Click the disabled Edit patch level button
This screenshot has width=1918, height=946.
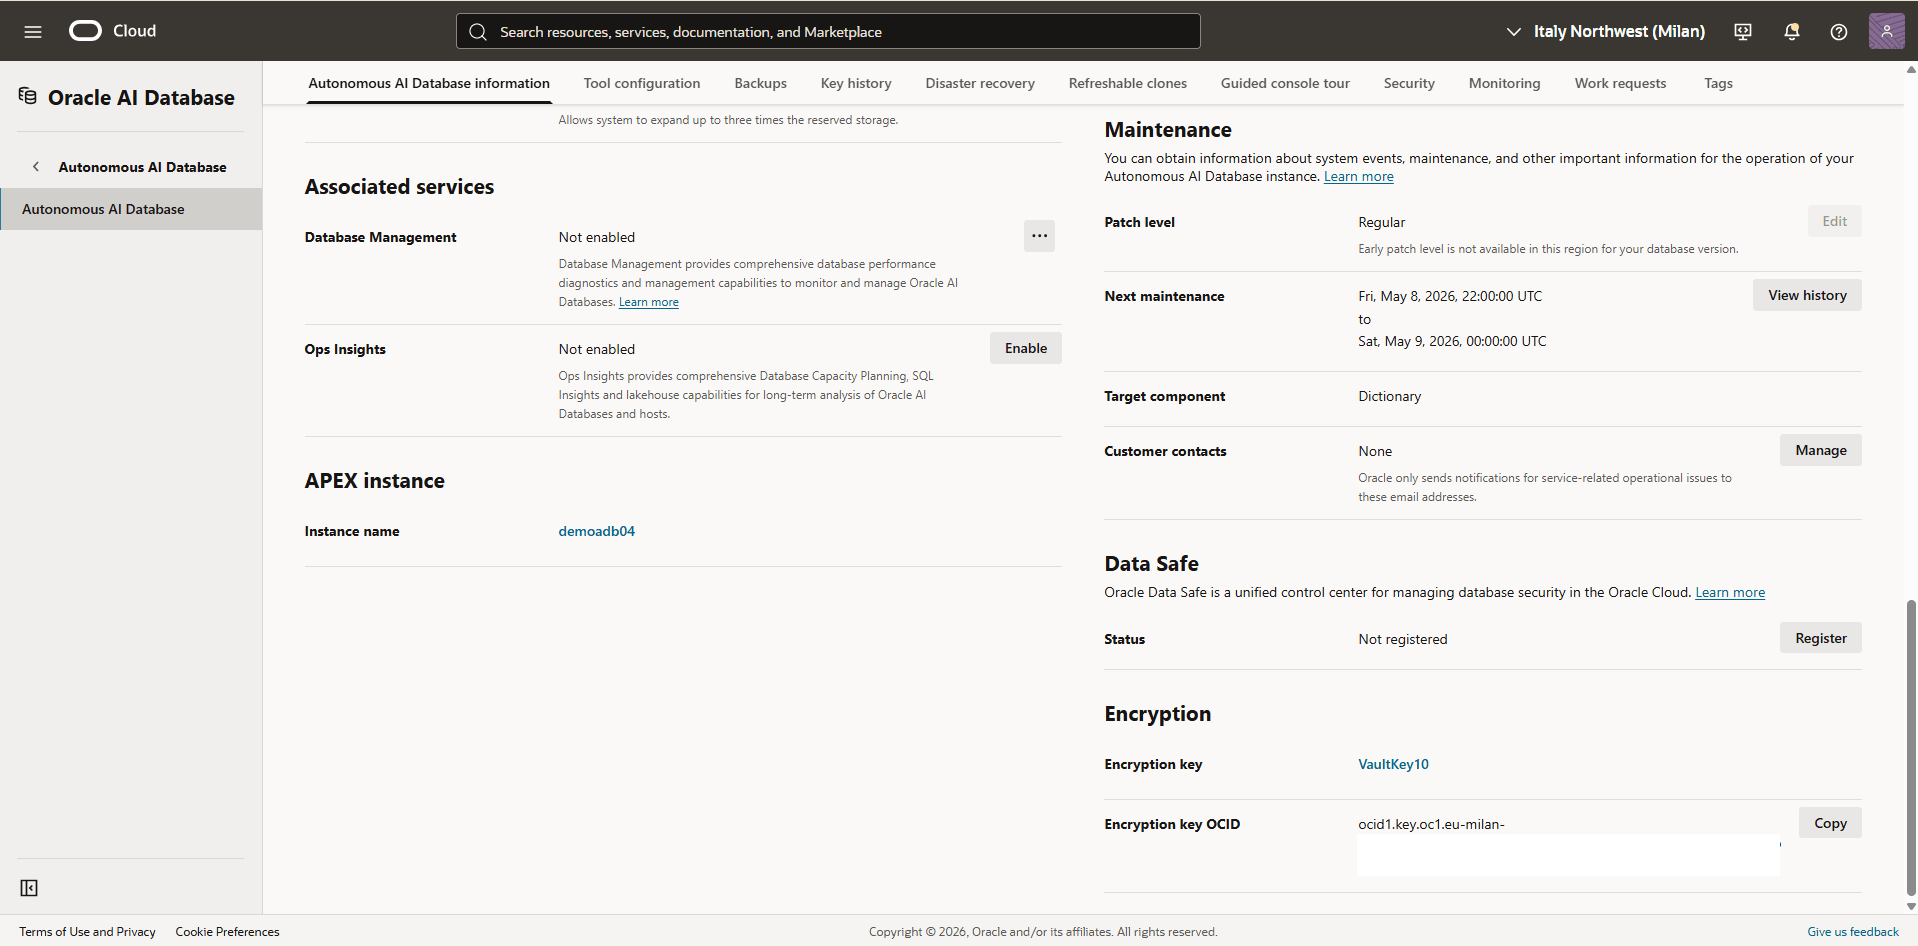1834,221
